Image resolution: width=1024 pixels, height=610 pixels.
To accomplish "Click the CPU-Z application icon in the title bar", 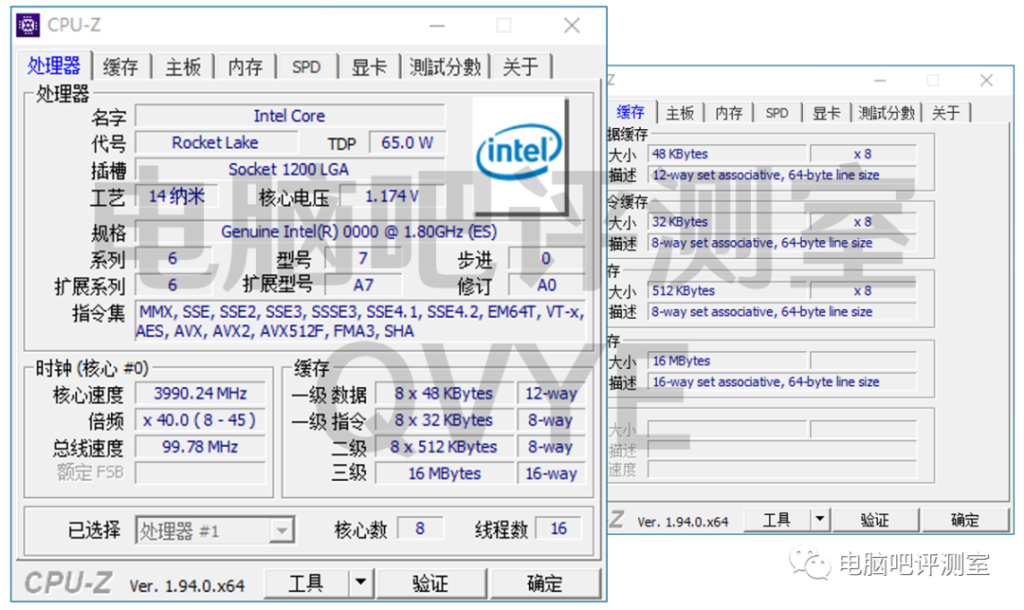I will pos(27,24).
